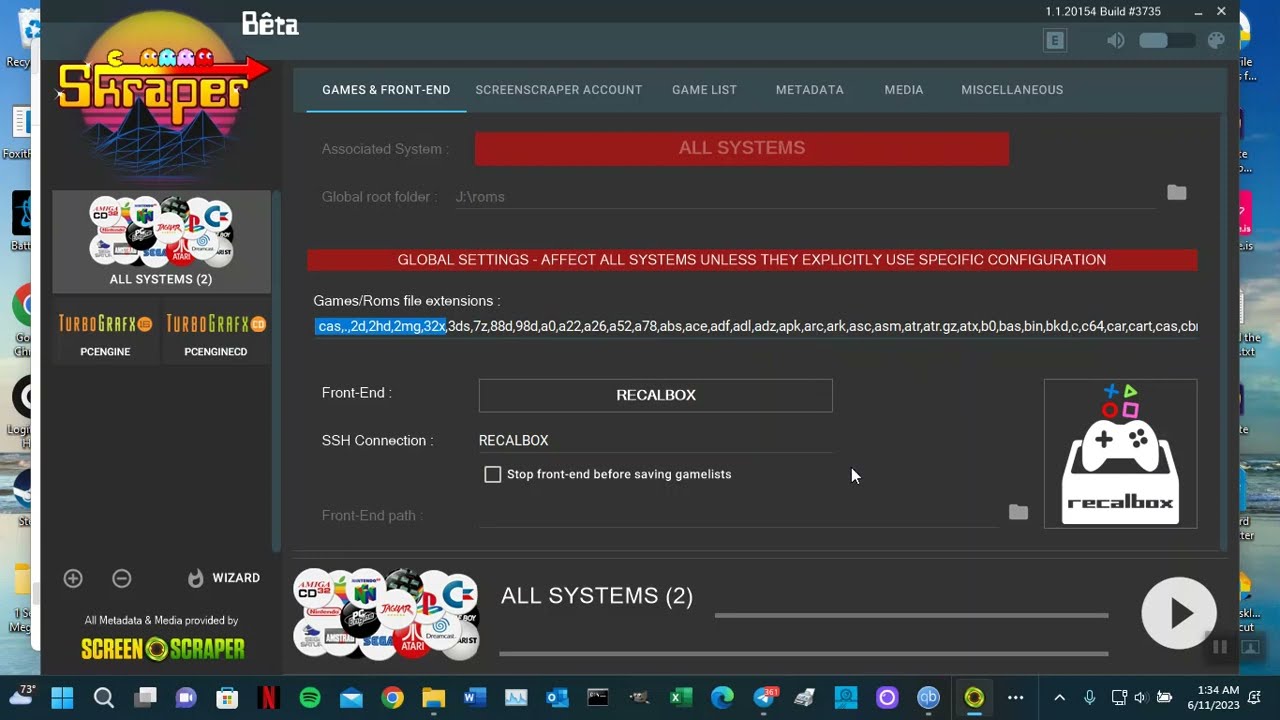Open Outlook from taskbar

[x=557, y=697]
